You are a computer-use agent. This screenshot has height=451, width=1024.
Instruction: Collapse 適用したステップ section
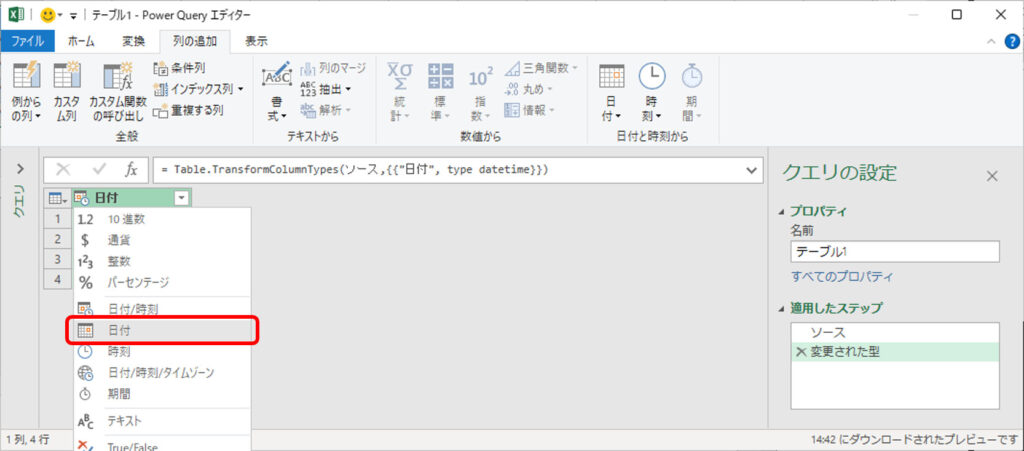(783, 307)
